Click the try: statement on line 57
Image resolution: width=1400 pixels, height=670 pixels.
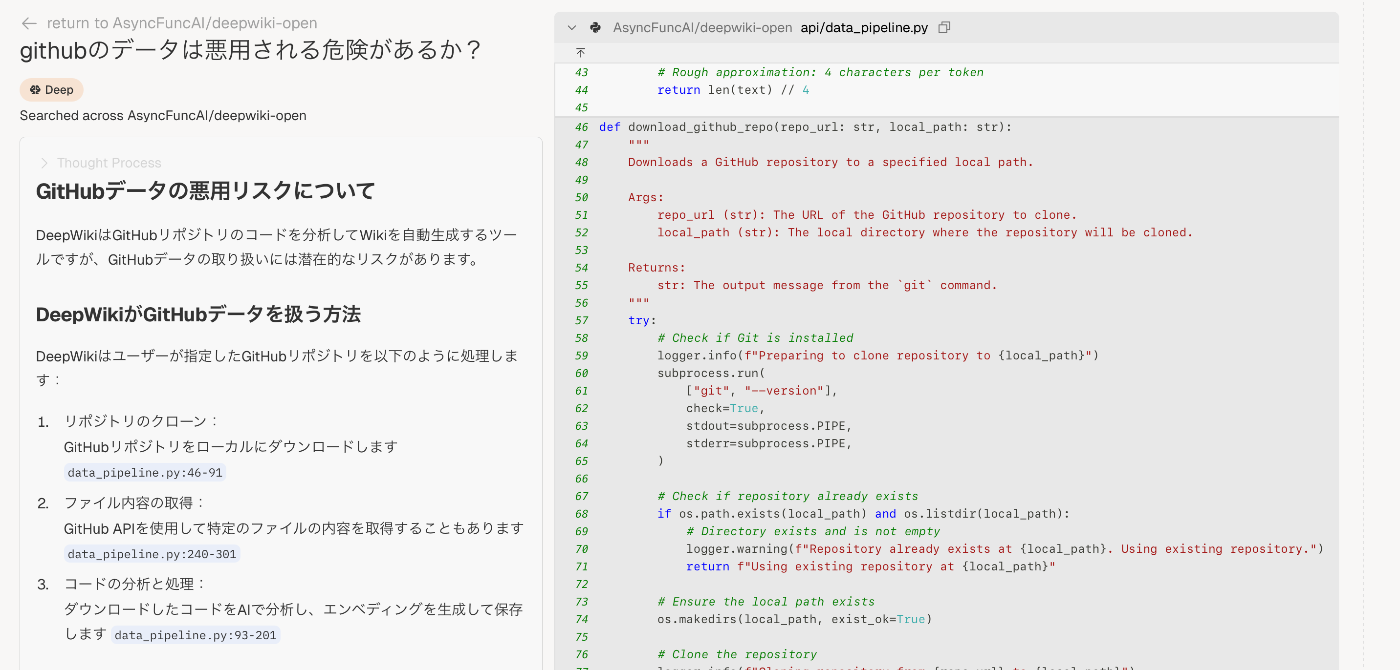coord(642,320)
